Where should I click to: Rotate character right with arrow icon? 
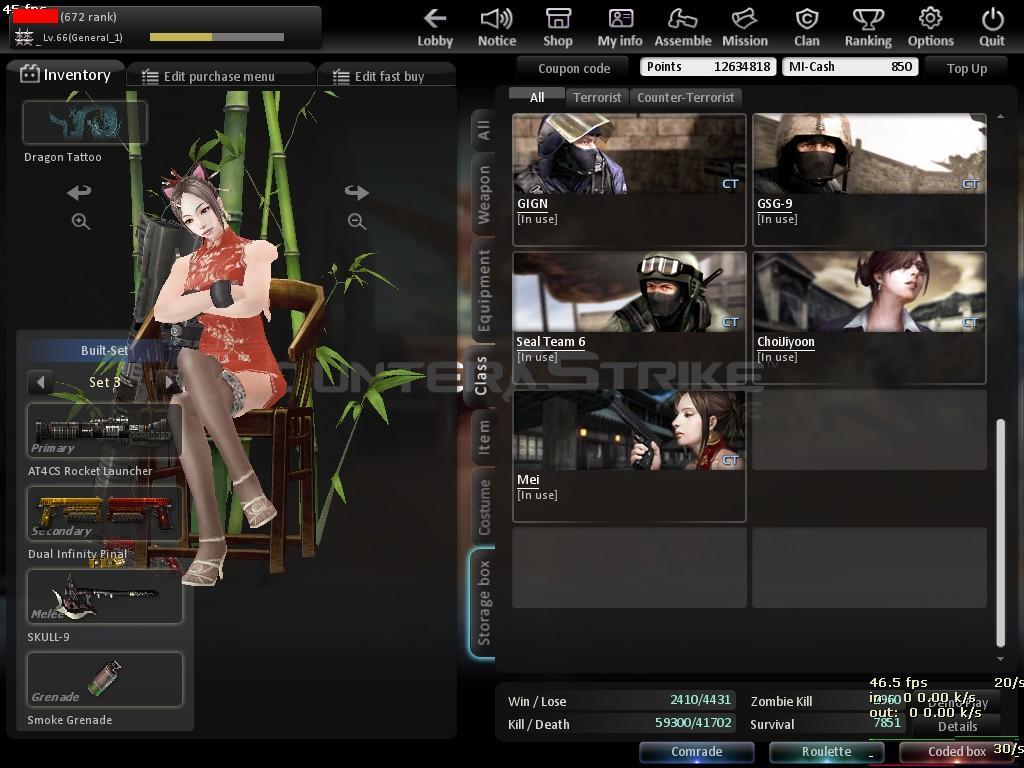click(x=357, y=192)
